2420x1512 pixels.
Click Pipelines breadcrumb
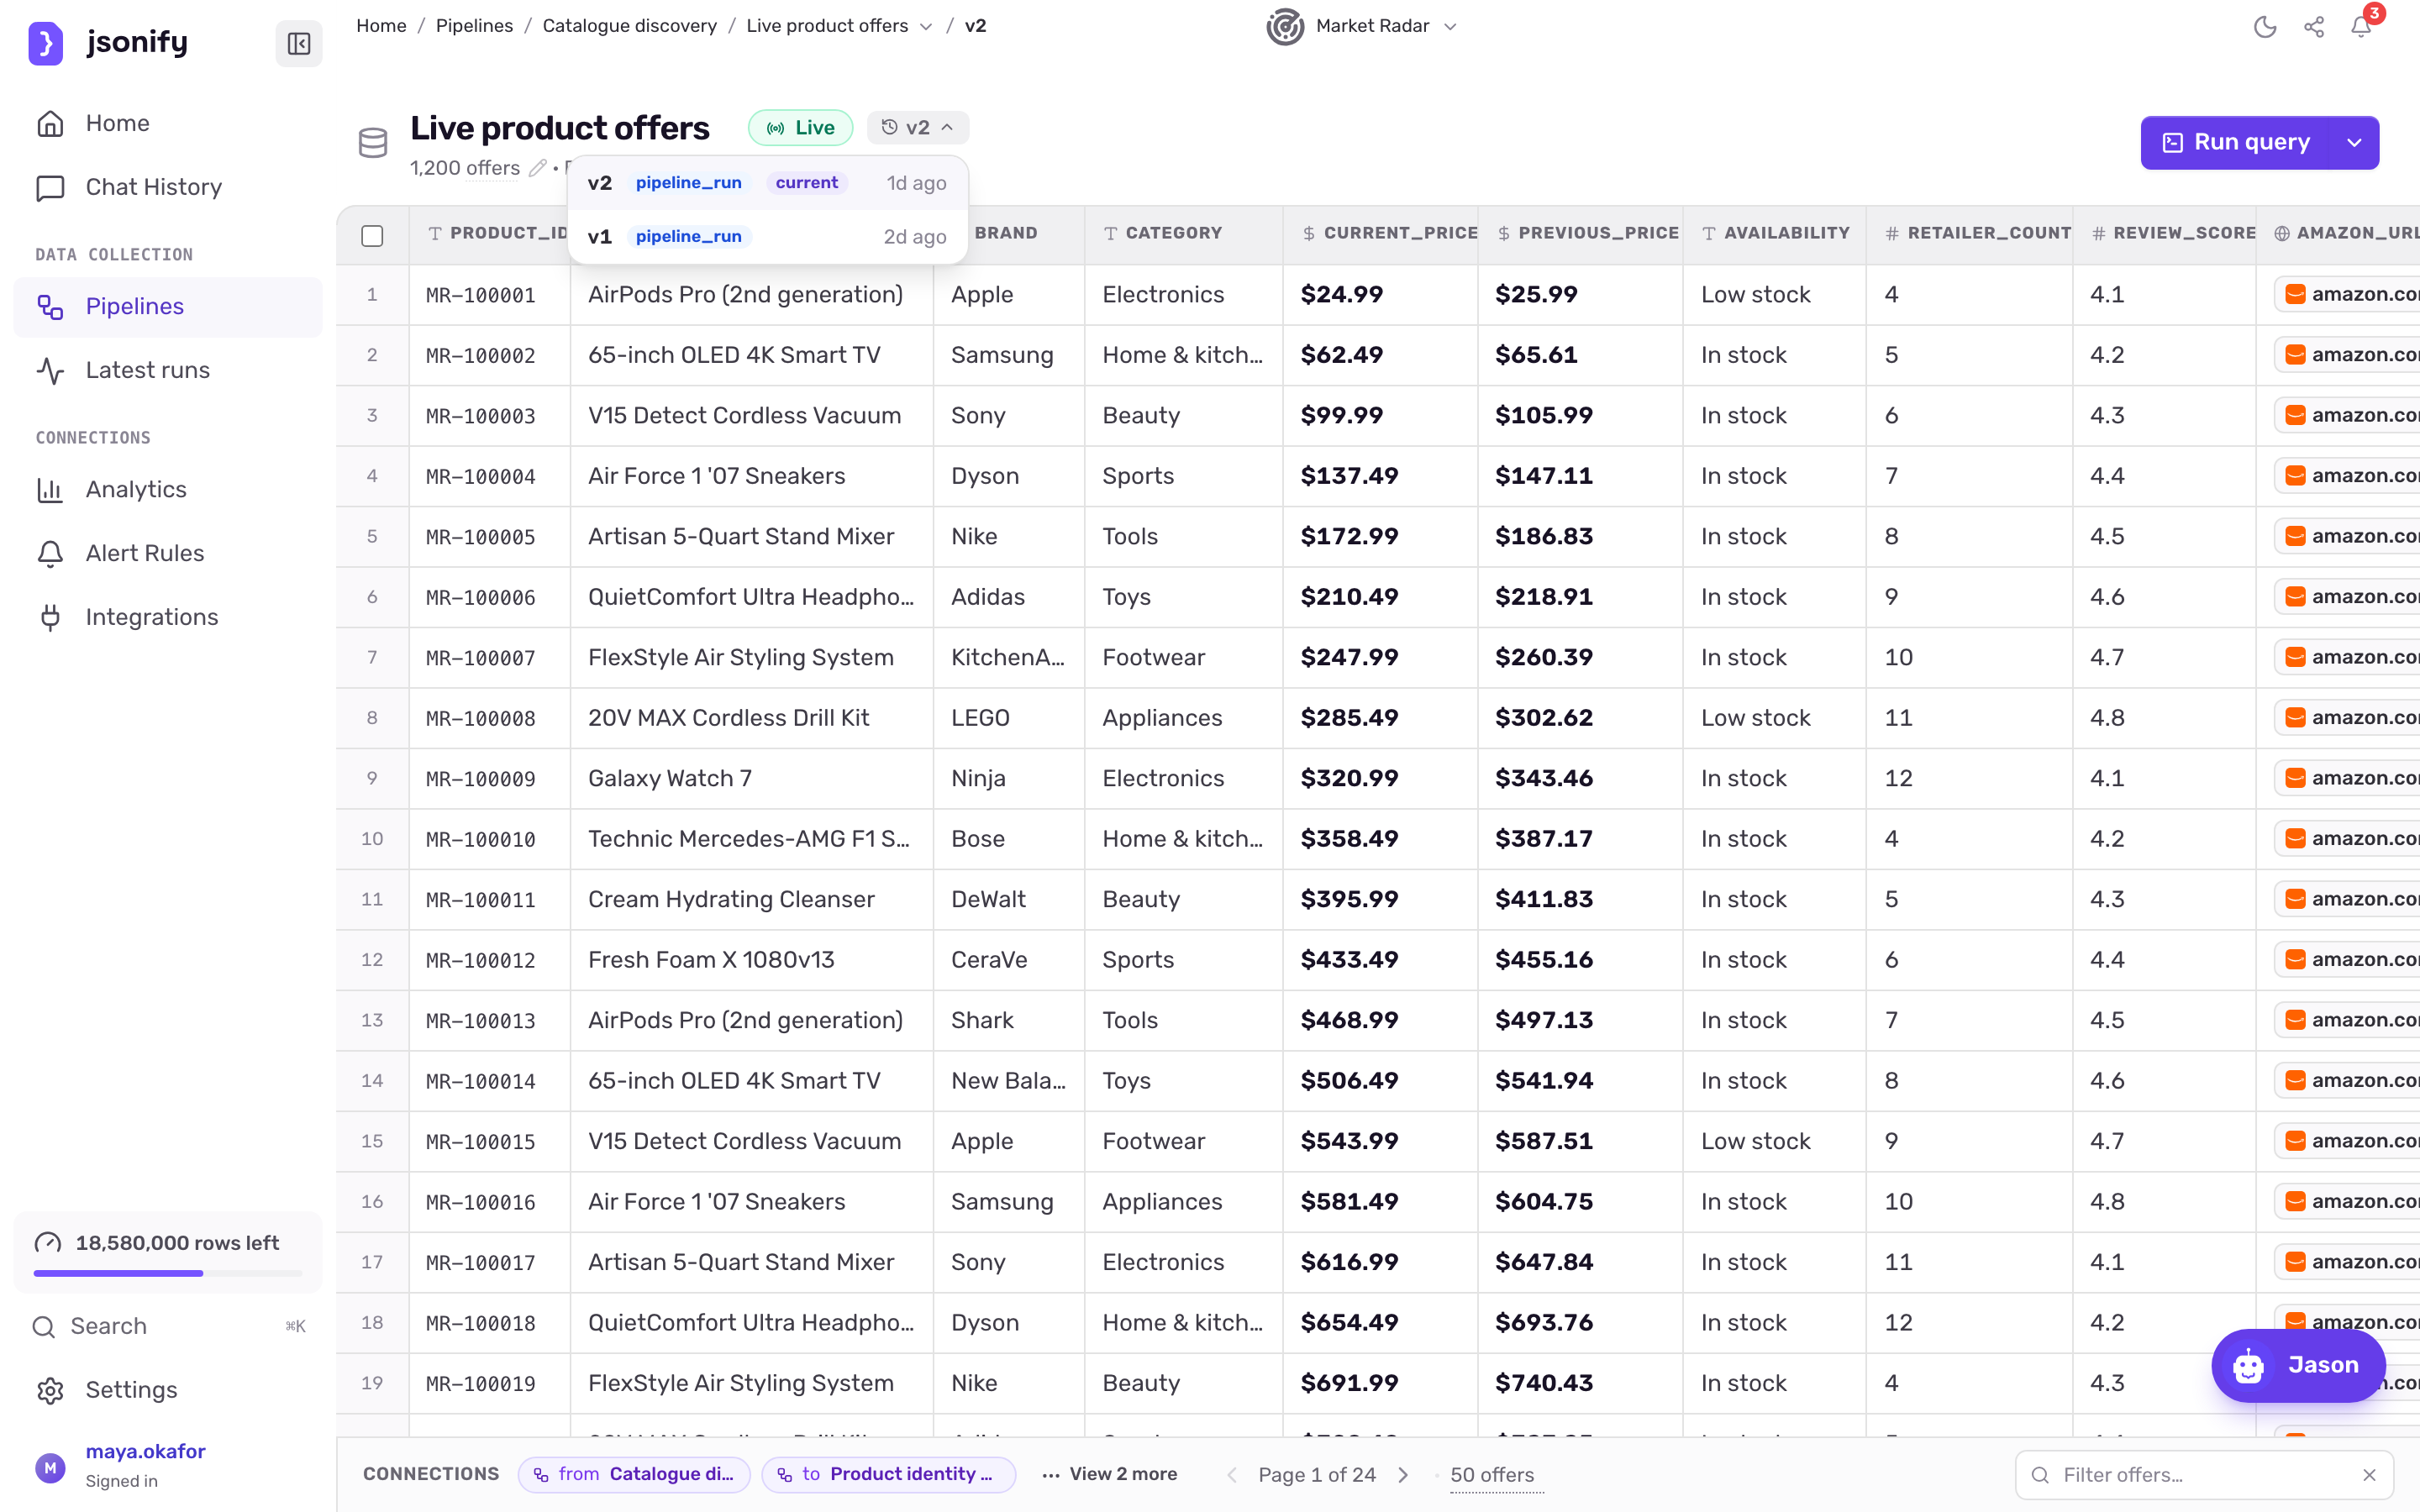(x=474, y=26)
